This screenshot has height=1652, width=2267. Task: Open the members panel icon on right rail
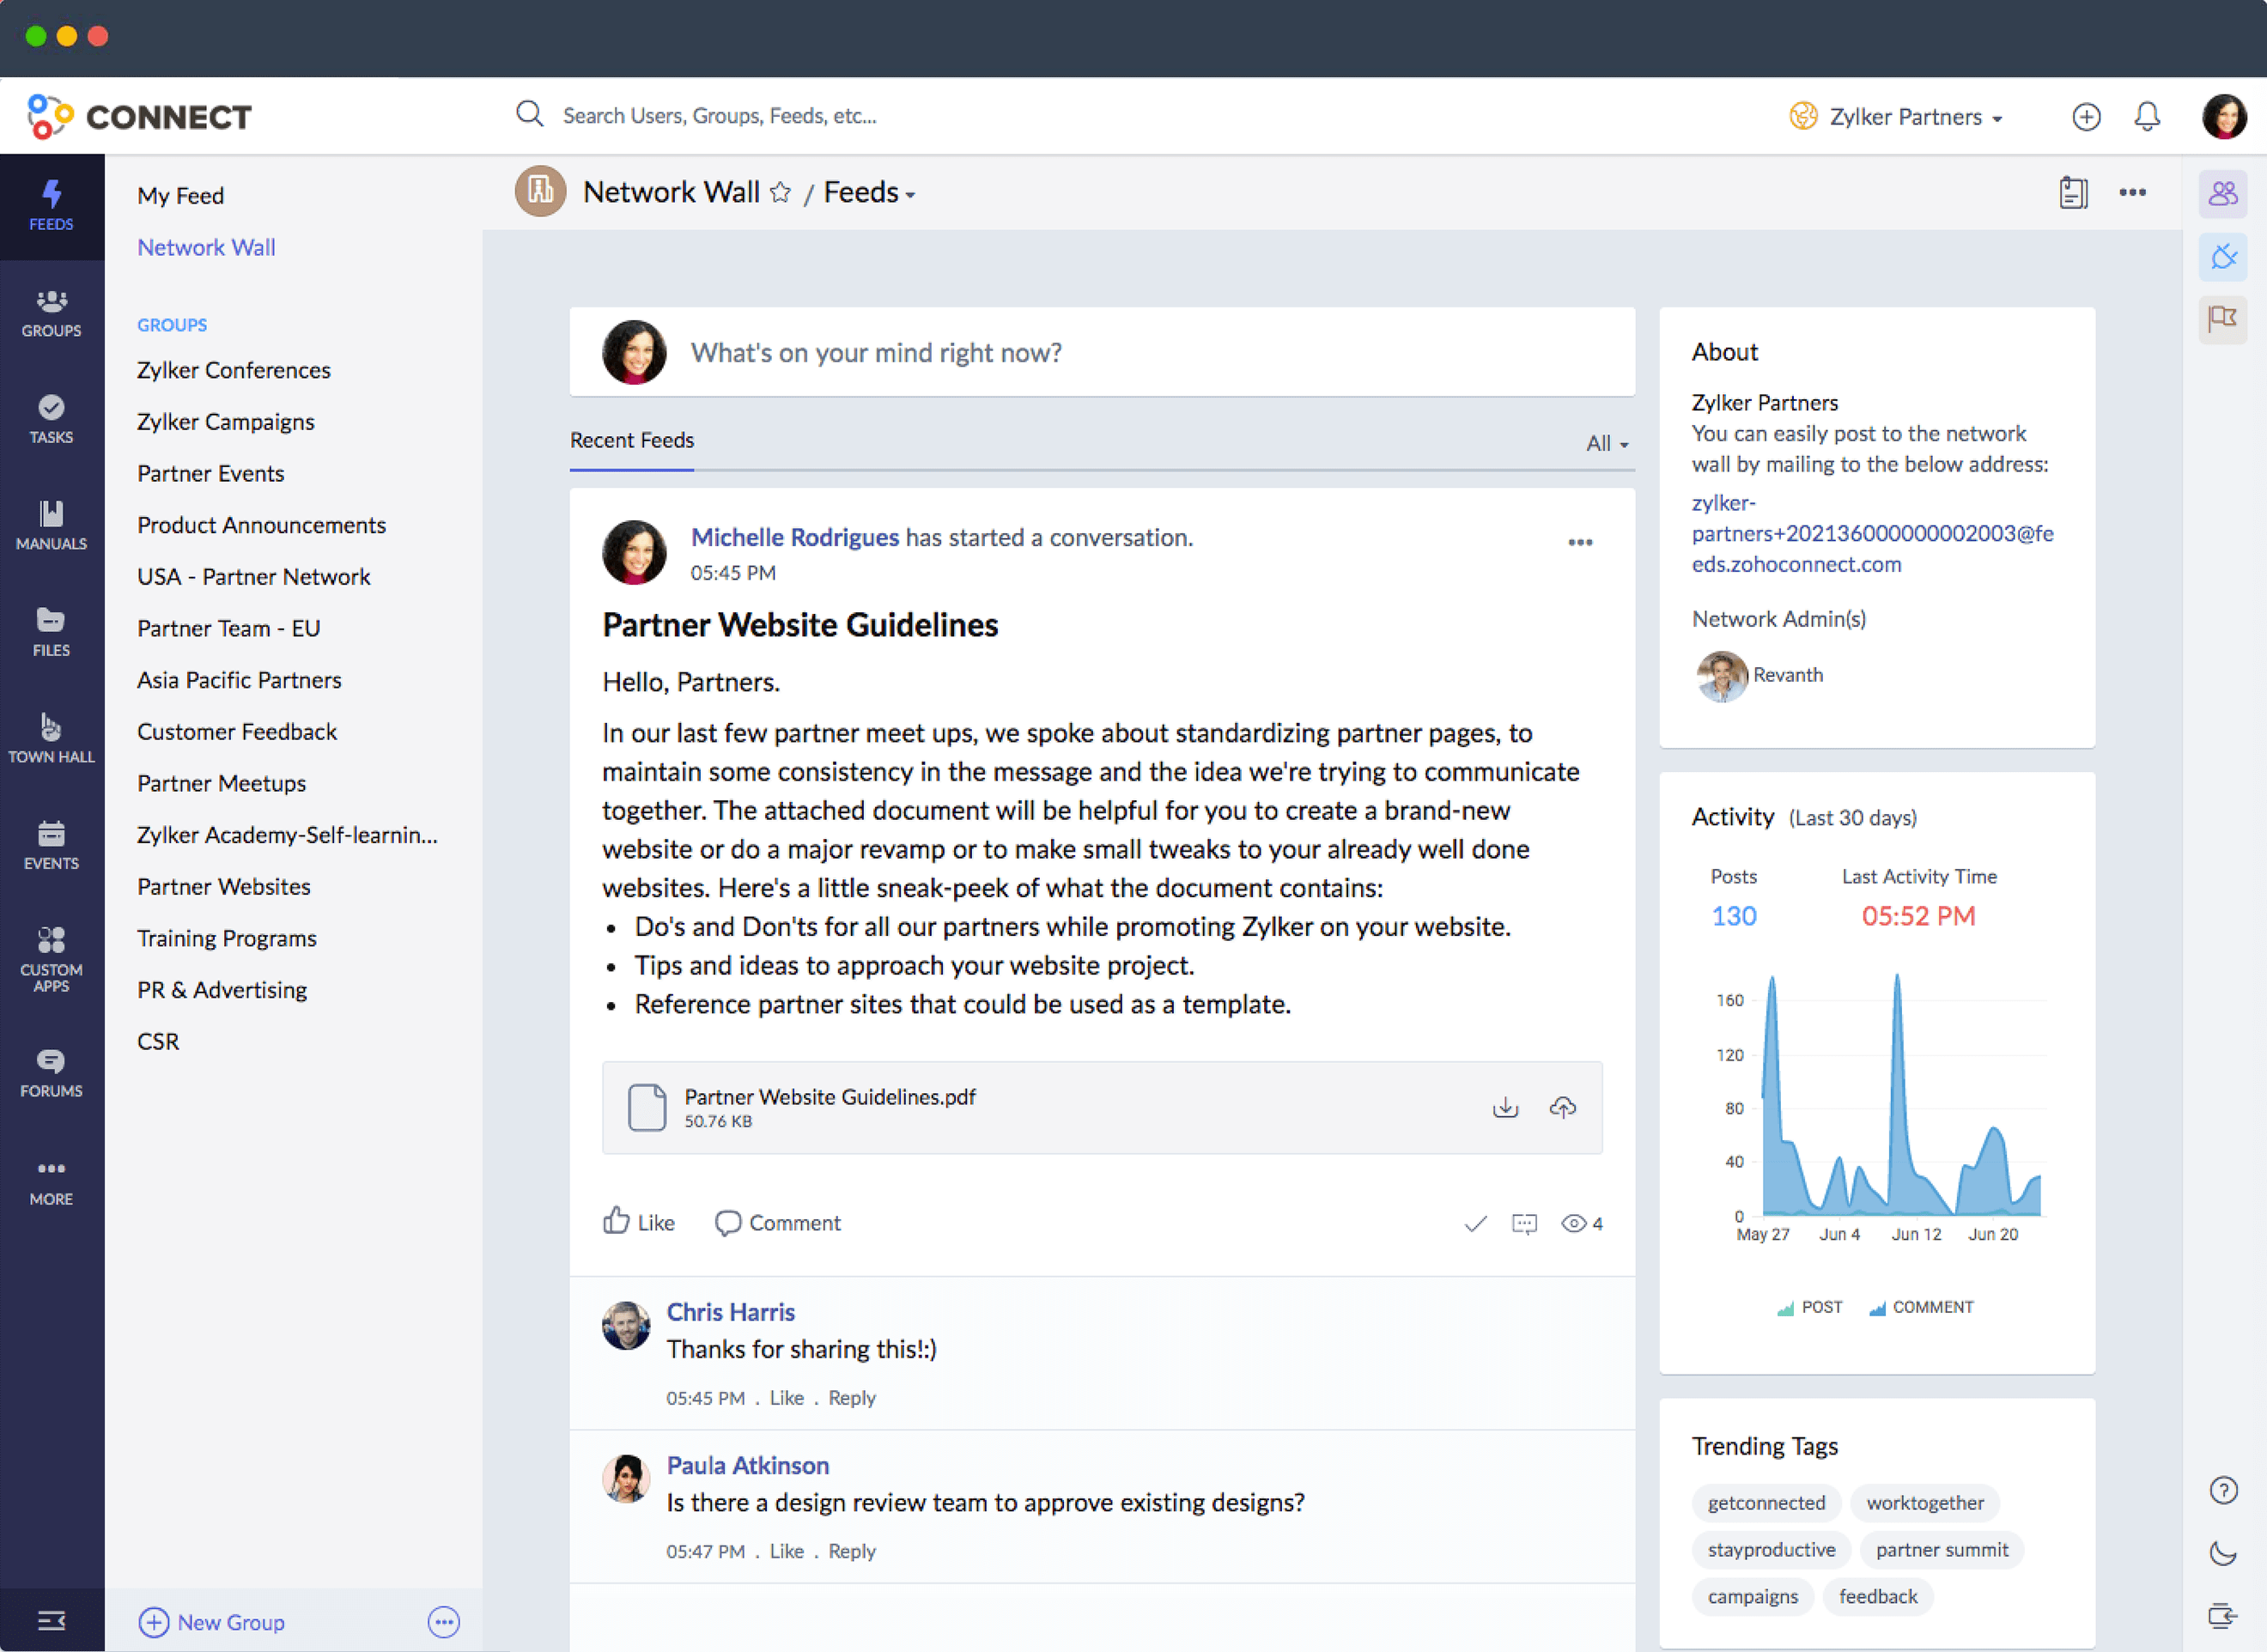tap(2222, 193)
